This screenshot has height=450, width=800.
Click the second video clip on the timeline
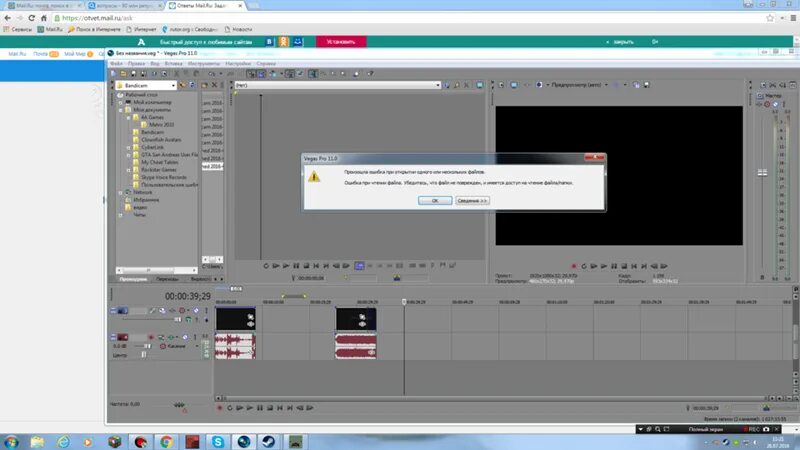click(x=356, y=319)
